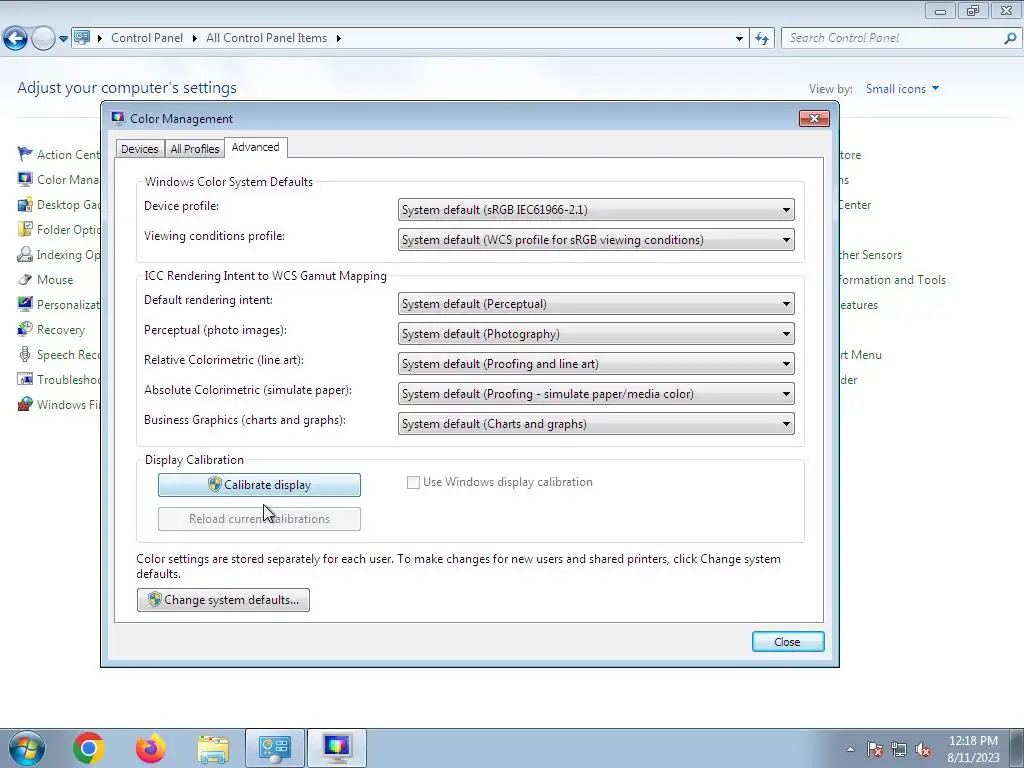Click the taskbar clock and date
The height and width of the screenshot is (768, 1024).
pyautogui.click(x=973, y=748)
